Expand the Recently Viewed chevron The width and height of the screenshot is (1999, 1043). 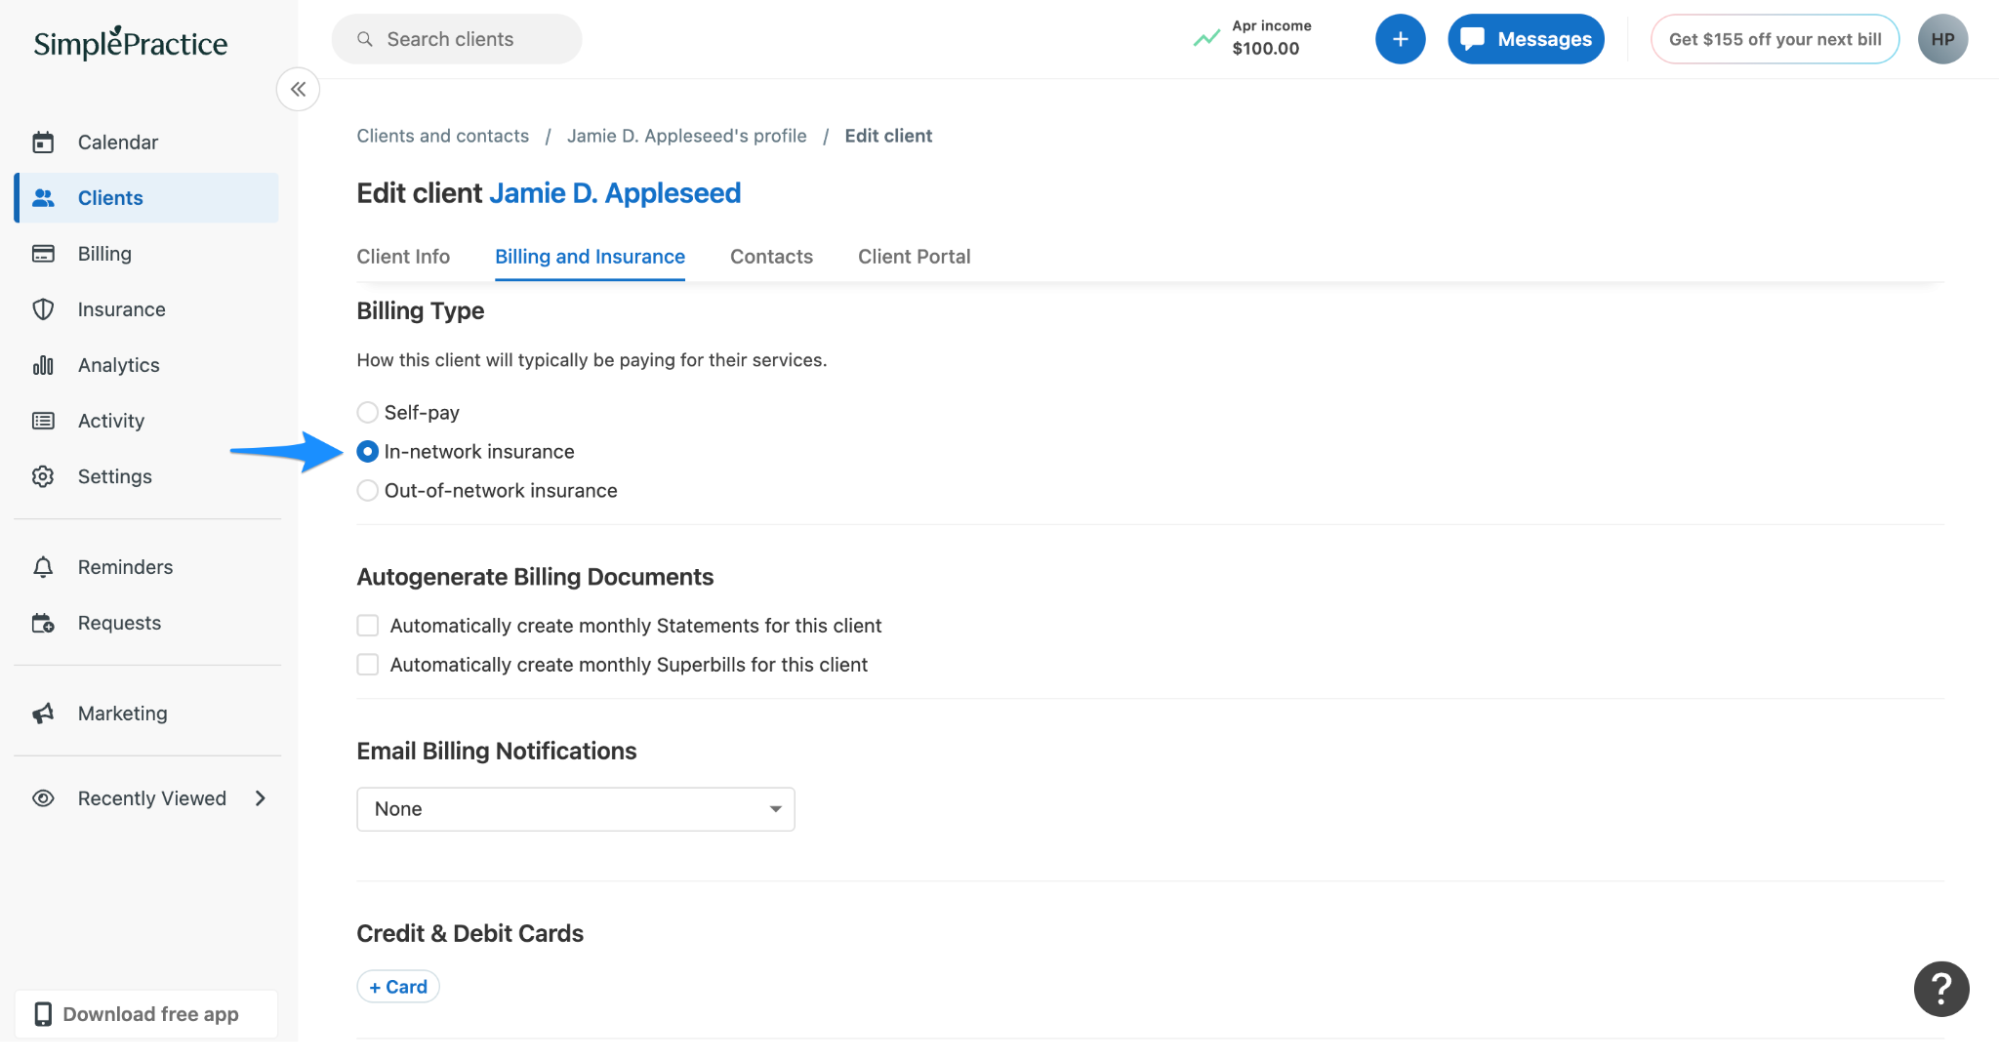click(261, 798)
